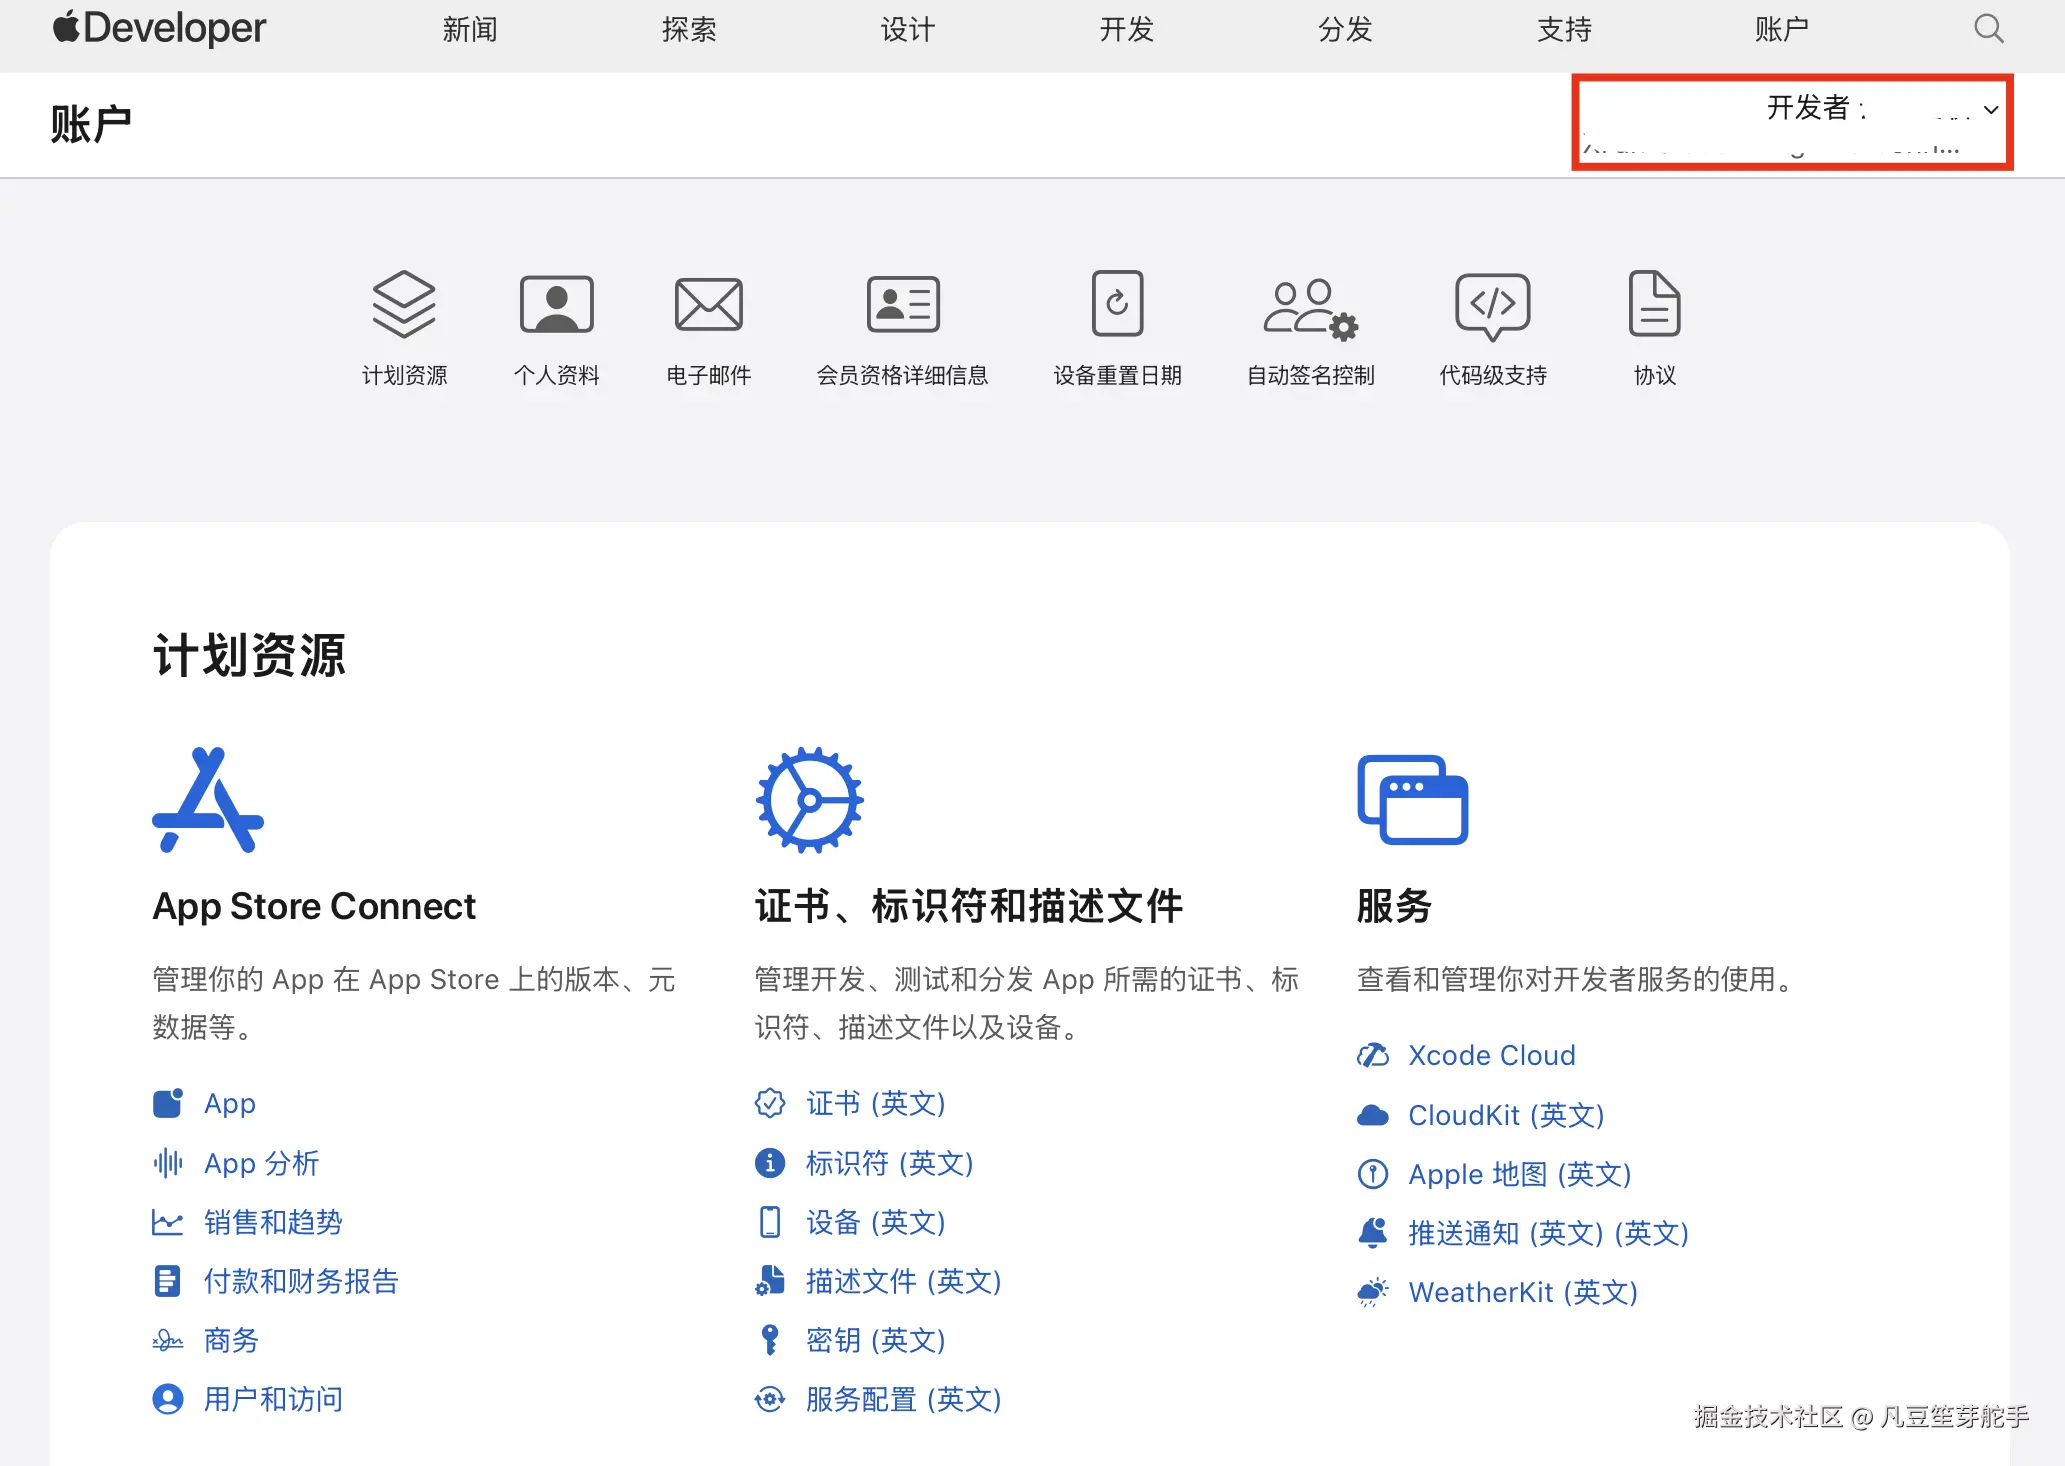Open the 设计 nav menu item
2065x1466 pixels.
point(907,30)
